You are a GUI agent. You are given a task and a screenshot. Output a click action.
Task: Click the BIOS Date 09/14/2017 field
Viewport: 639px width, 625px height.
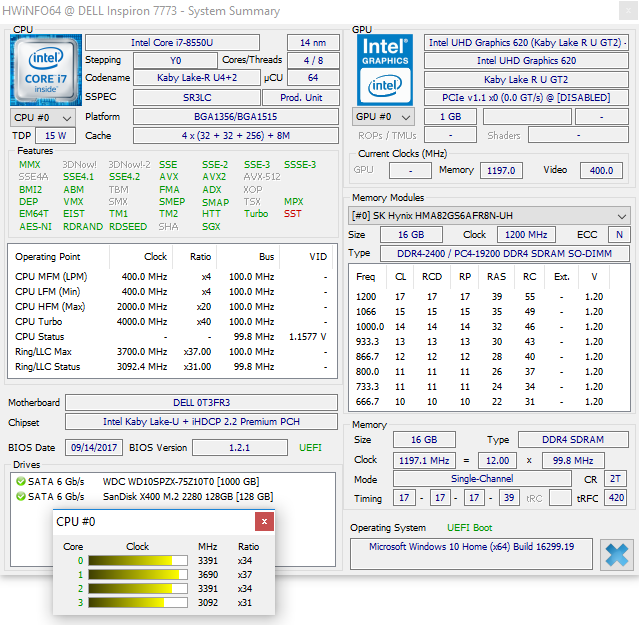point(94,448)
